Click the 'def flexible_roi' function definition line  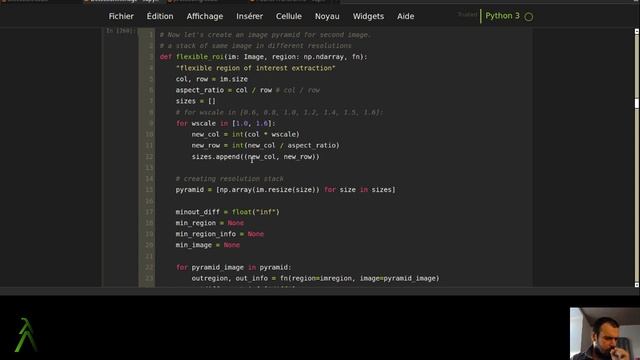(263, 57)
